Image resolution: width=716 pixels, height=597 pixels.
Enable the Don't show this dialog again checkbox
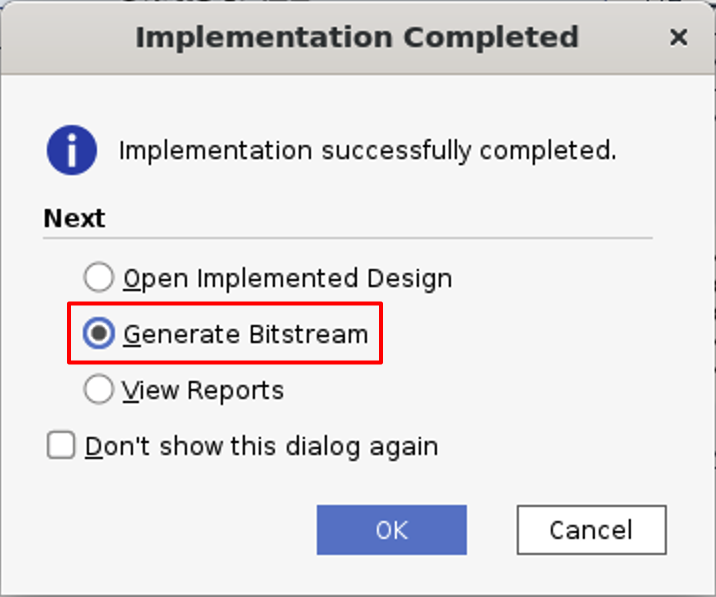tap(62, 445)
